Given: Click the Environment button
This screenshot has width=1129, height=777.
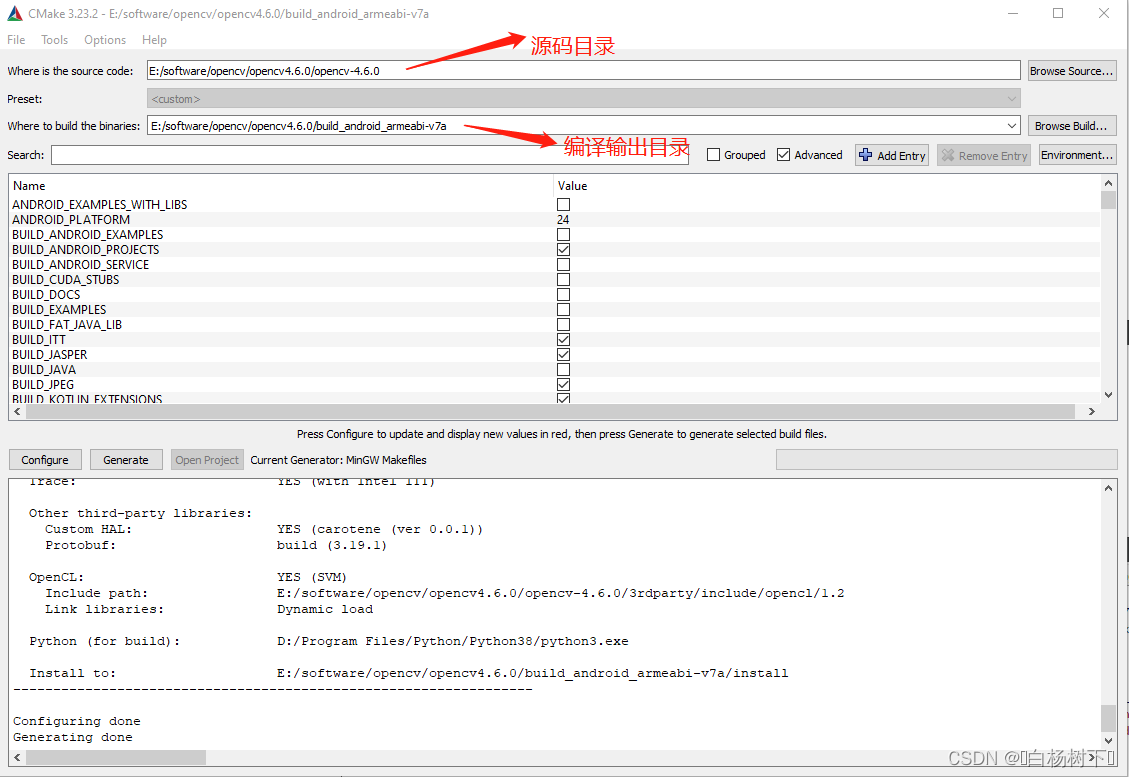Looking at the screenshot, I should 1077,155.
